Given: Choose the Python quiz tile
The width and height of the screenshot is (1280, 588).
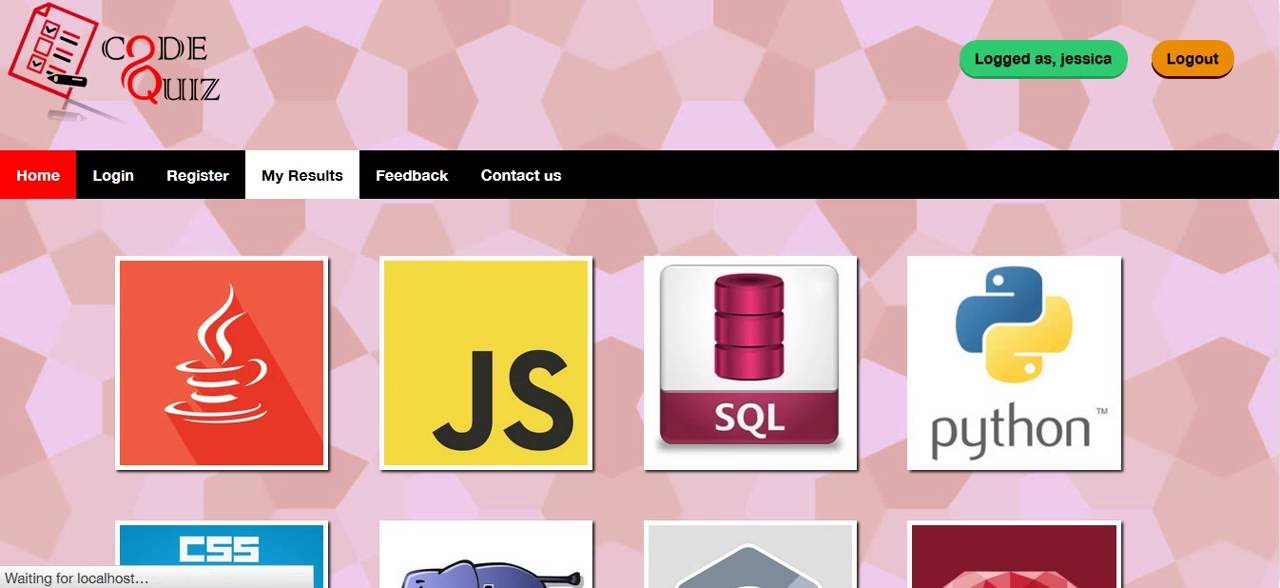Looking at the screenshot, I should point(1014,363).
